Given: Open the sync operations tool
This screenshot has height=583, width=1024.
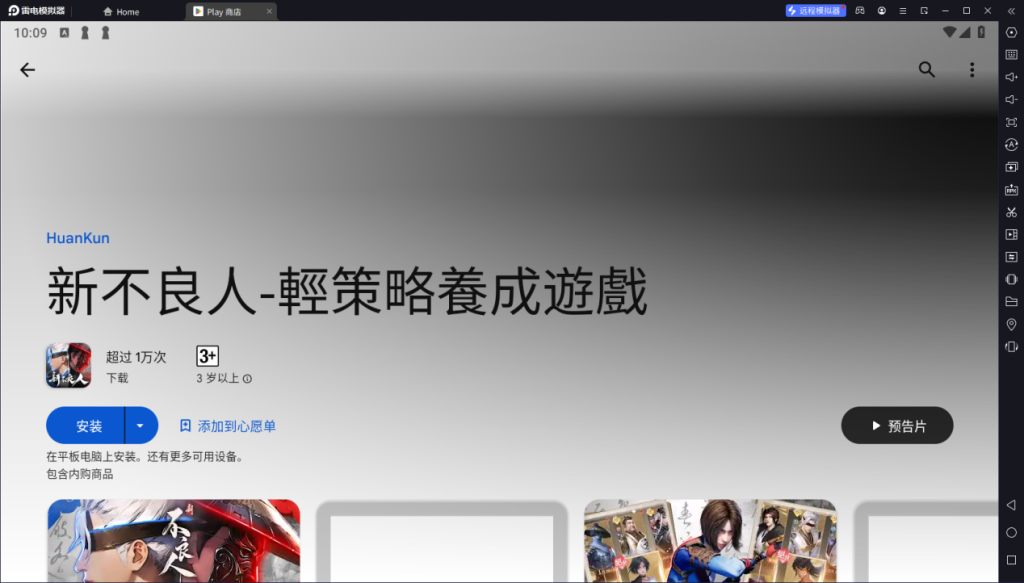Looking at the screenshot, I should point(1011,257).
